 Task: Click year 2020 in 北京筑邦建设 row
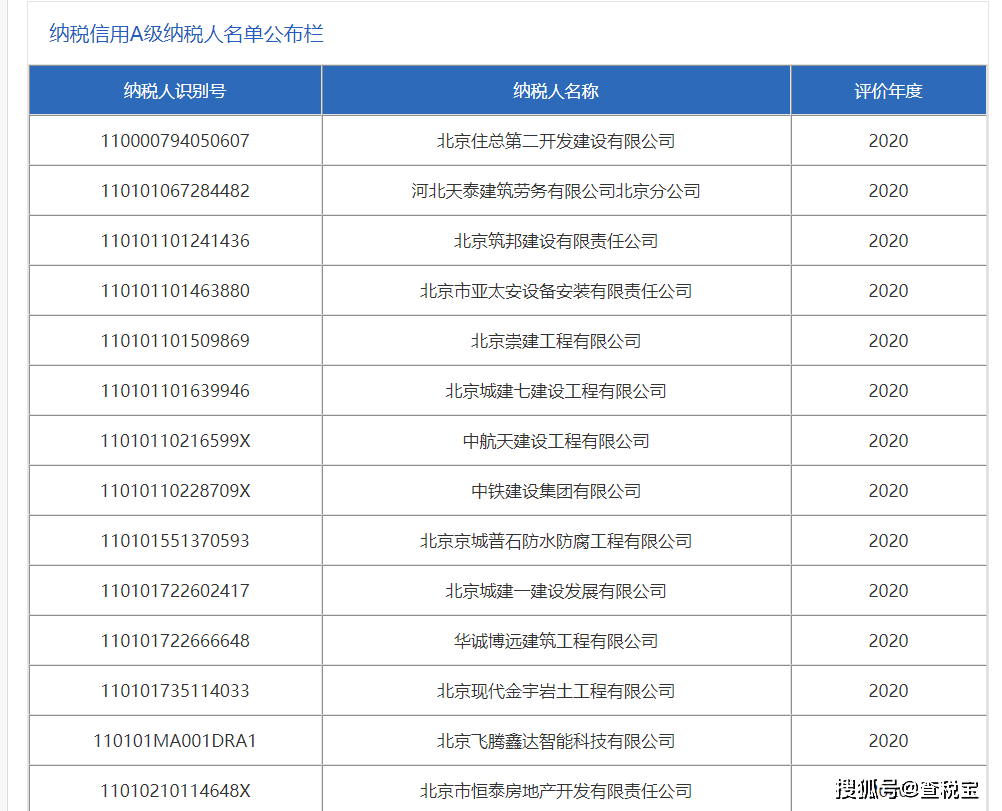(888, 240)
